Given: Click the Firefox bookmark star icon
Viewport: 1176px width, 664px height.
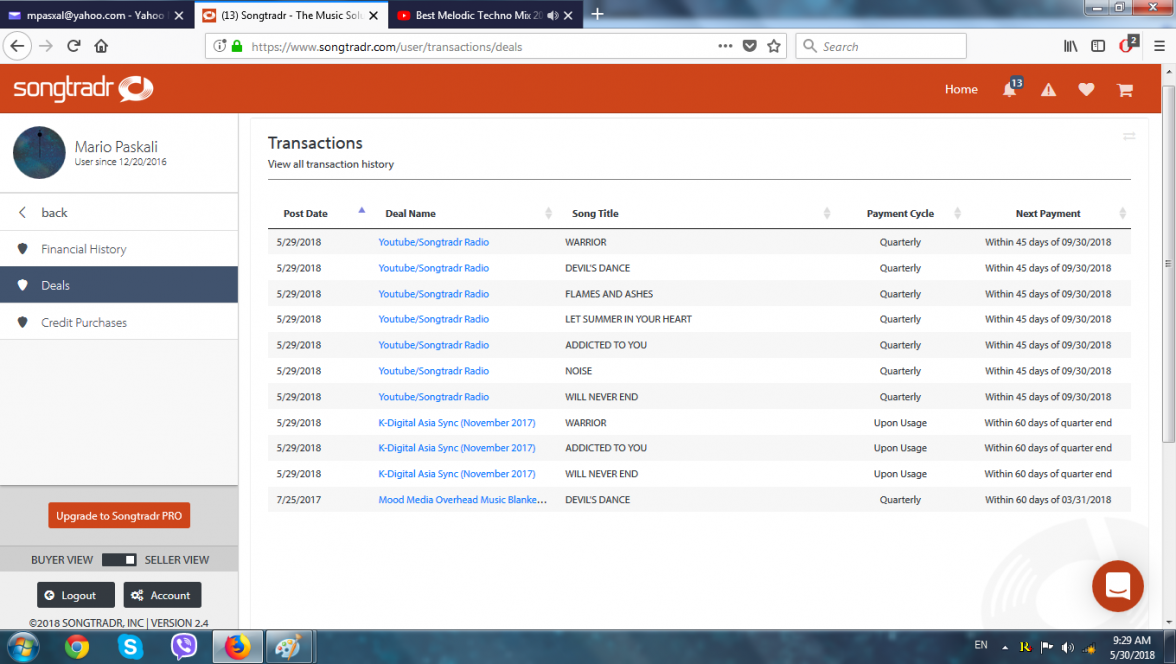Looking at the screenshot, I should click(773, 46).
